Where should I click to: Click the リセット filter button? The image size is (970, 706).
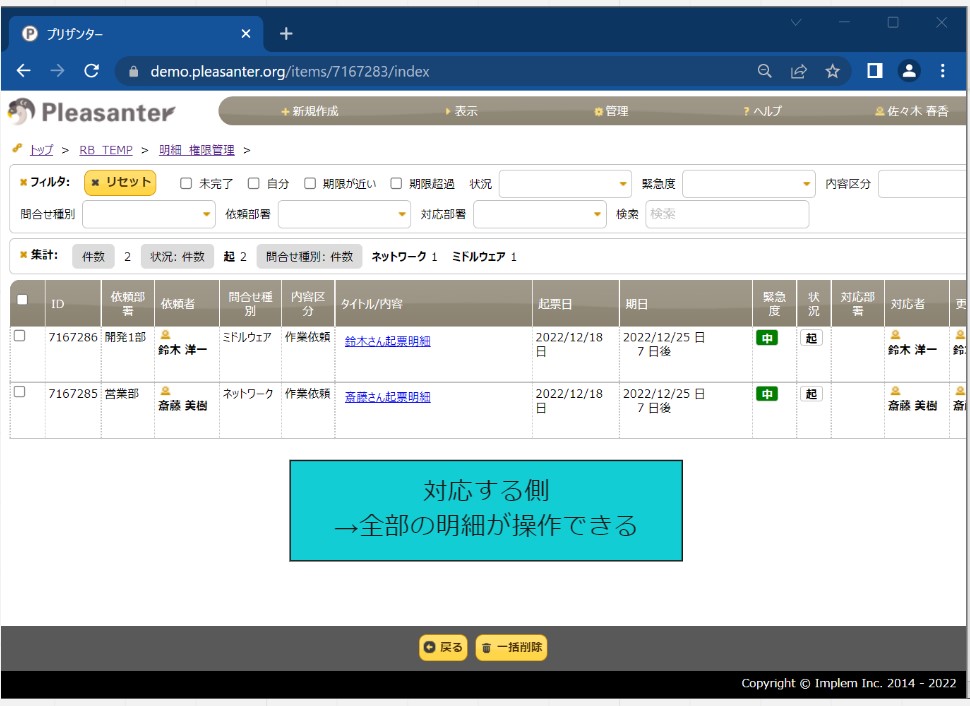(x=120, y=183)
